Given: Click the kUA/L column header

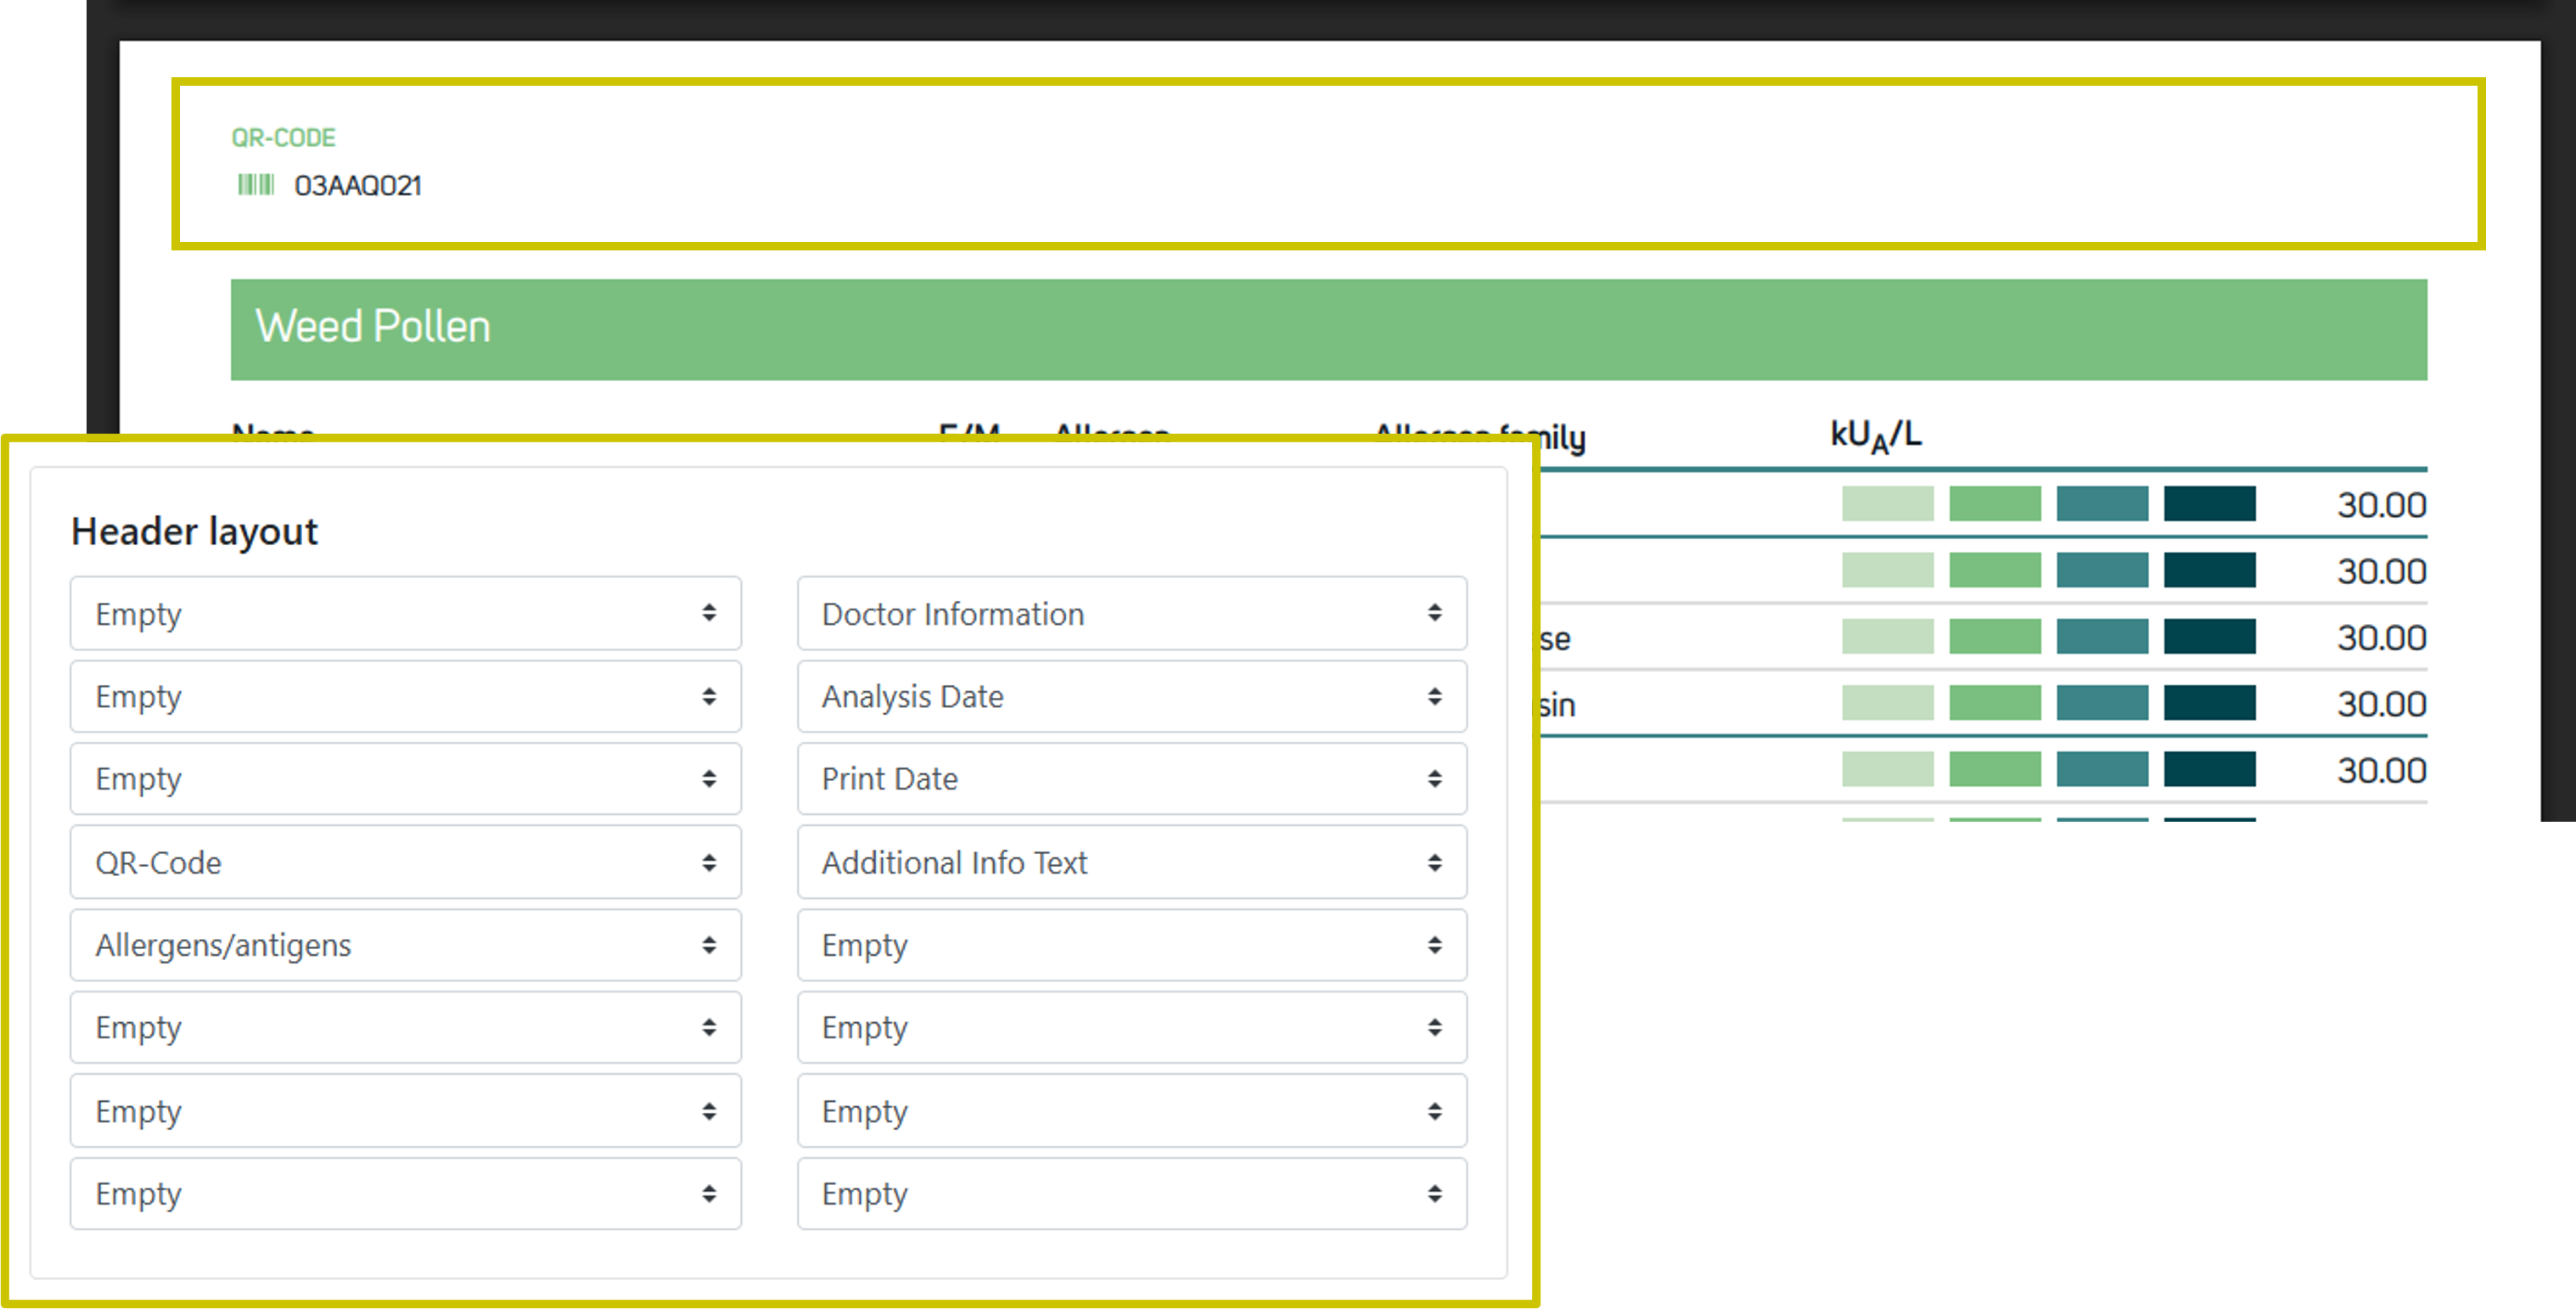Looking at the screenshot, I should click(x=1875, y=435).
